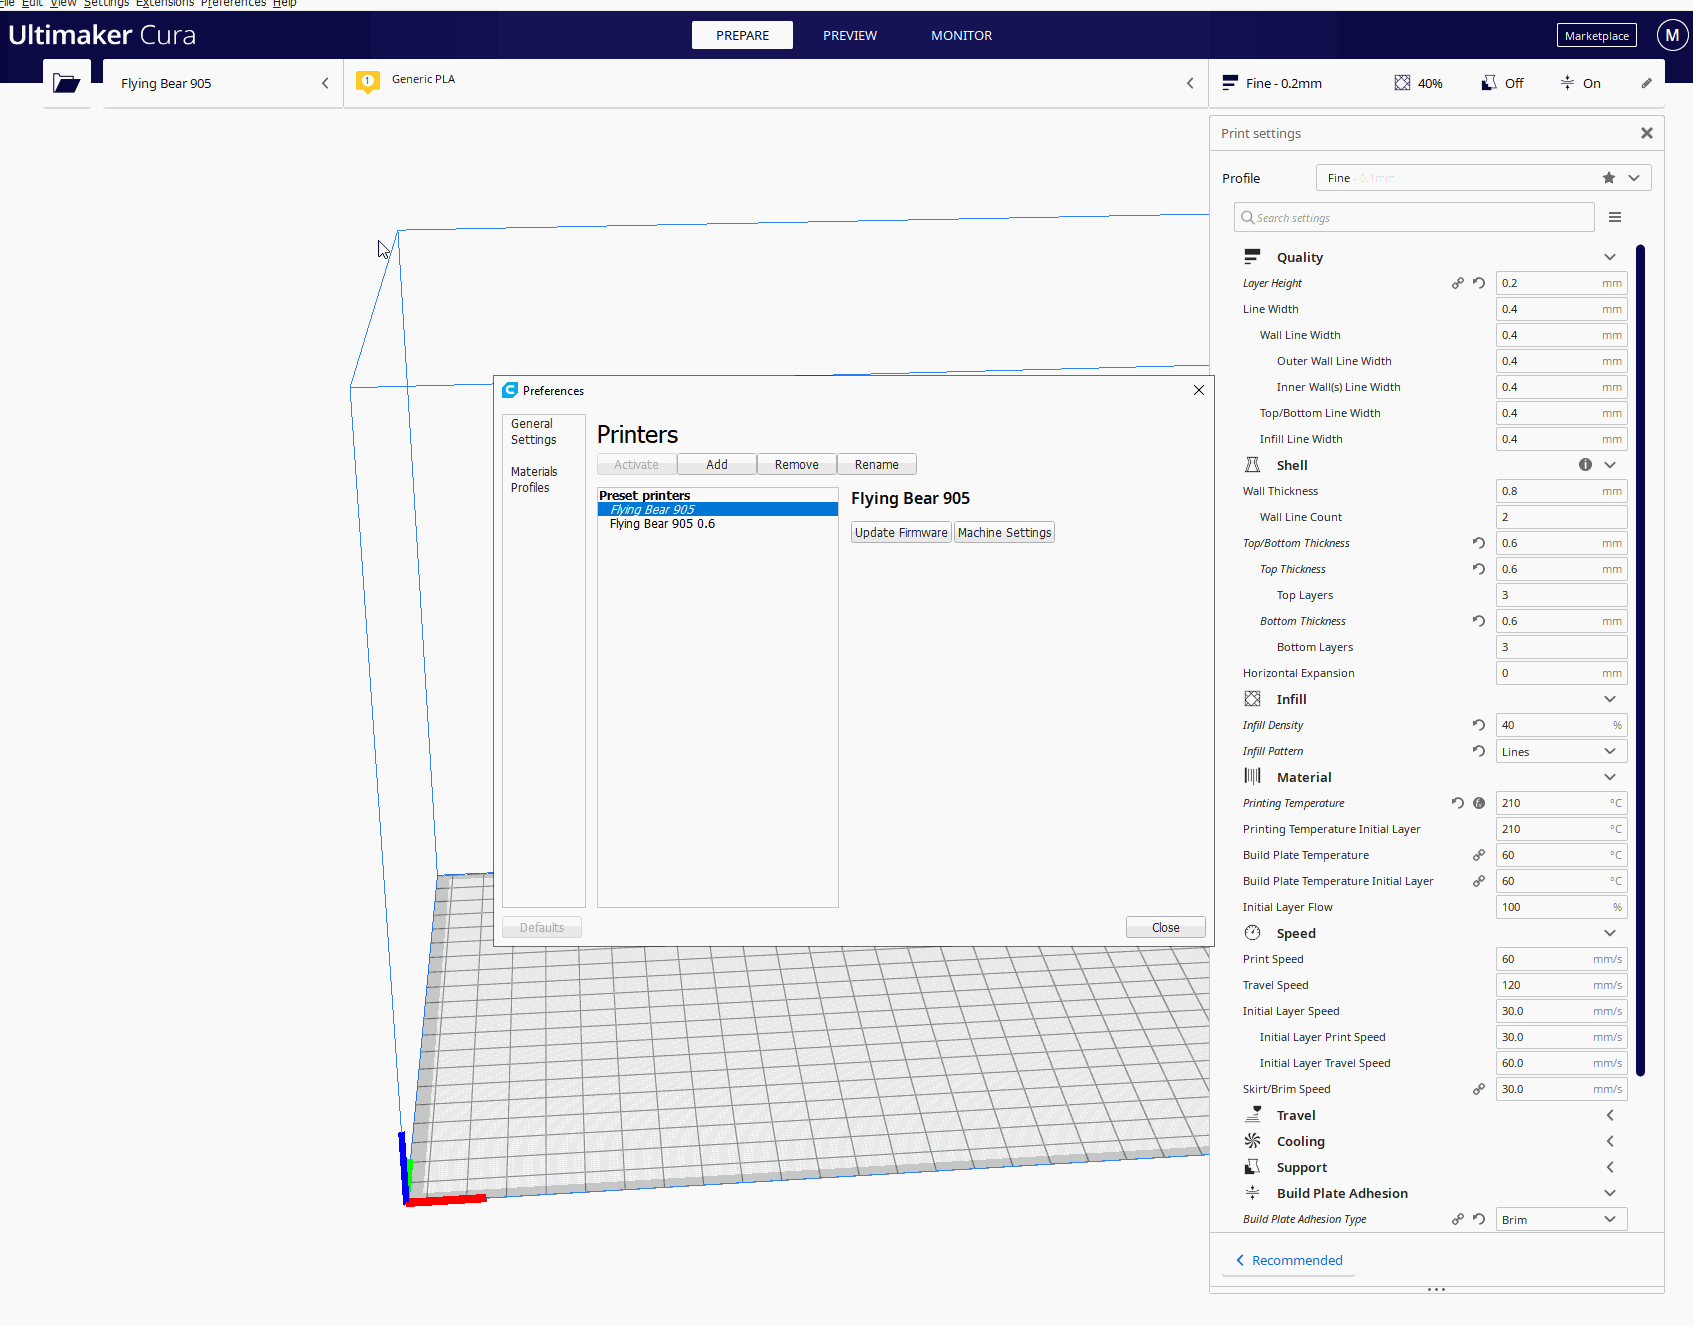This screenshot has height=1326, width=1693.
Task: Click the Layer Height value field
Action: (x=1561, y=283)
